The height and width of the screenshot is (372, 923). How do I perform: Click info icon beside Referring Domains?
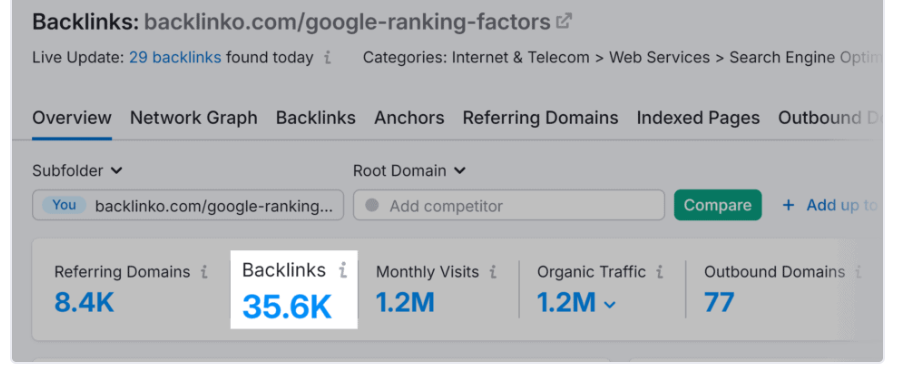tap(204, 272)
